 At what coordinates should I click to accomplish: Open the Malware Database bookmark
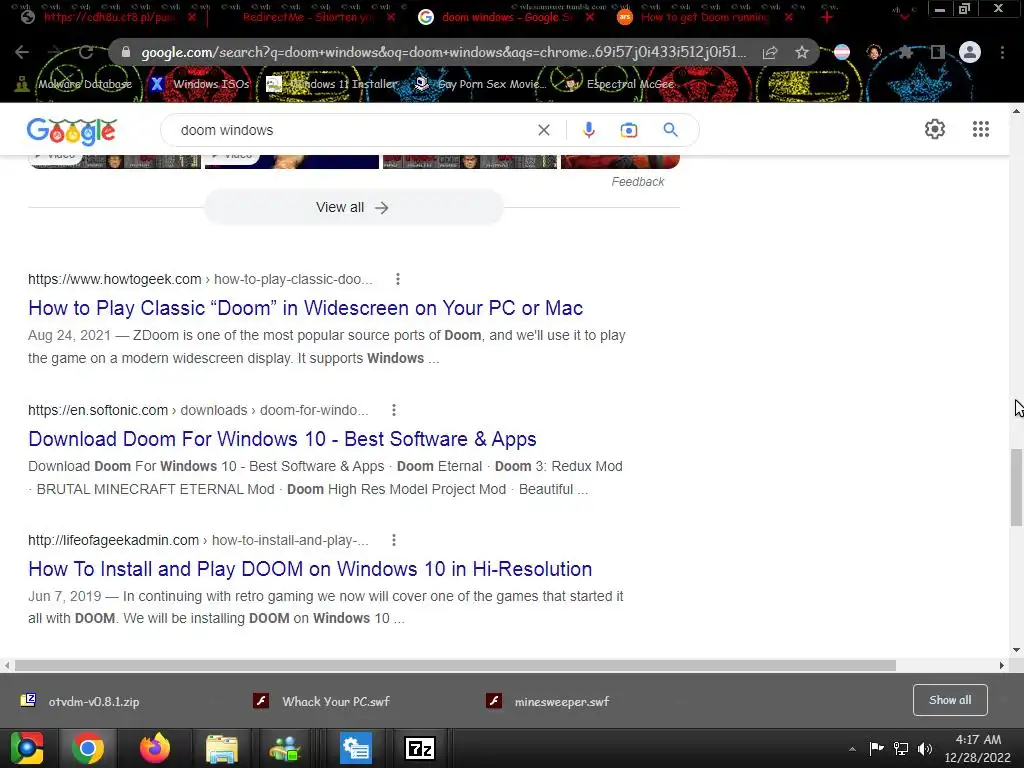(73, 84)
